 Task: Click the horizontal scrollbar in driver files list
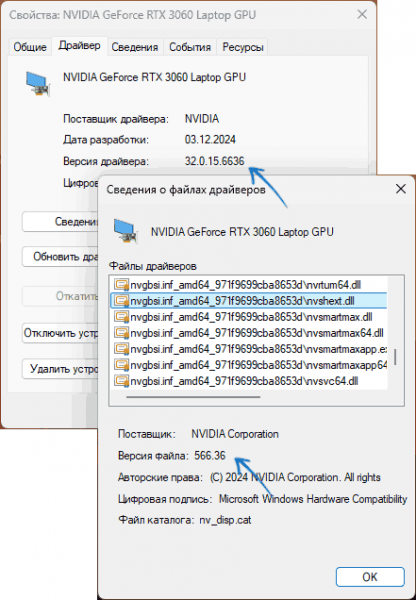193,397
